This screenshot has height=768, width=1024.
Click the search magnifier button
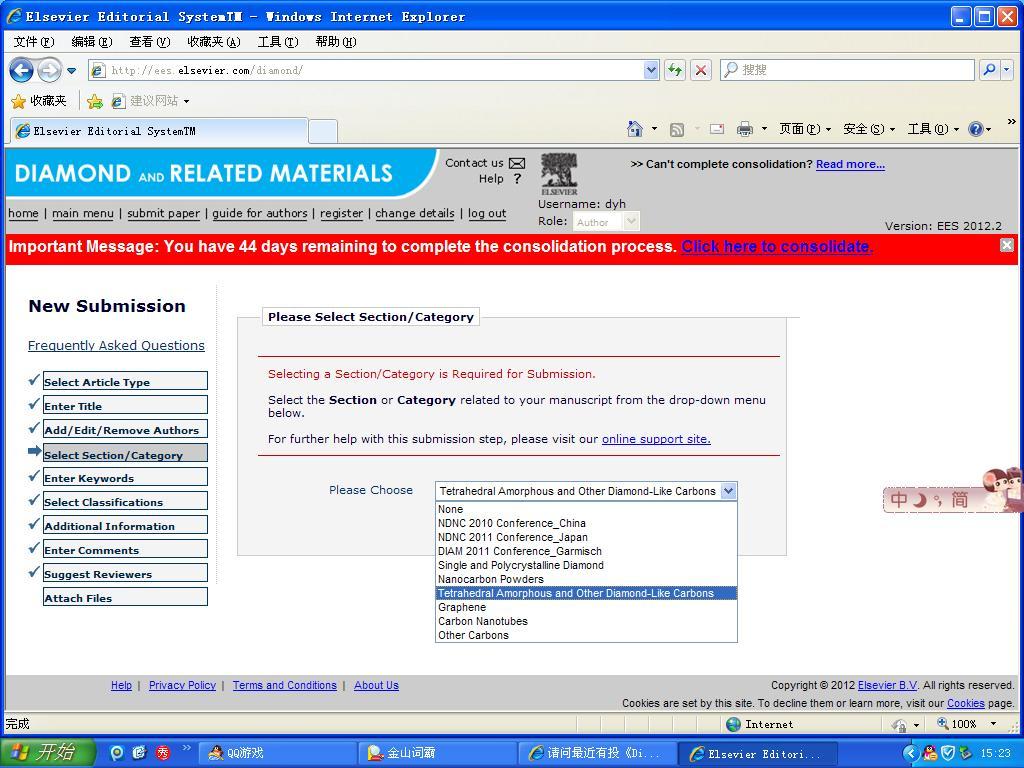(x=989, y=69)
